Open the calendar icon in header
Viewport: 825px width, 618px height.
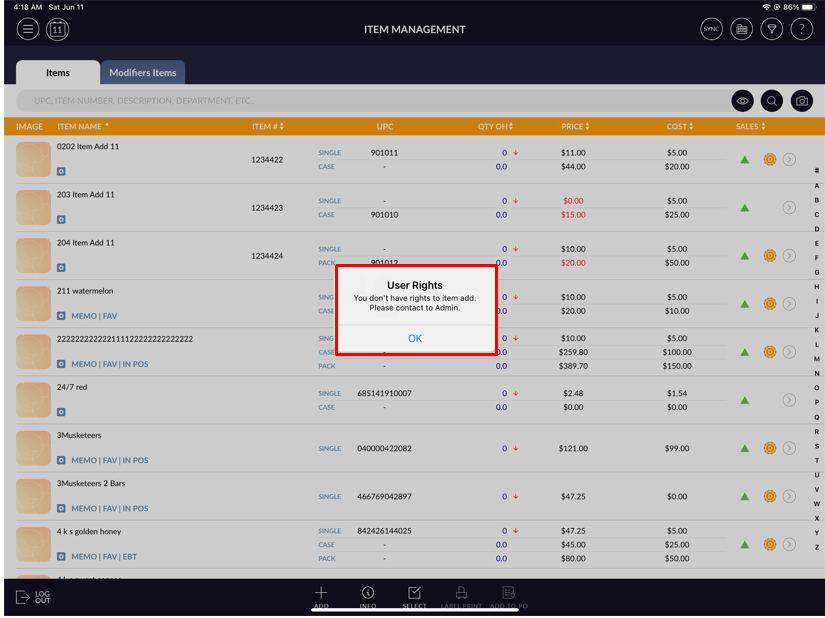[57, 29]
